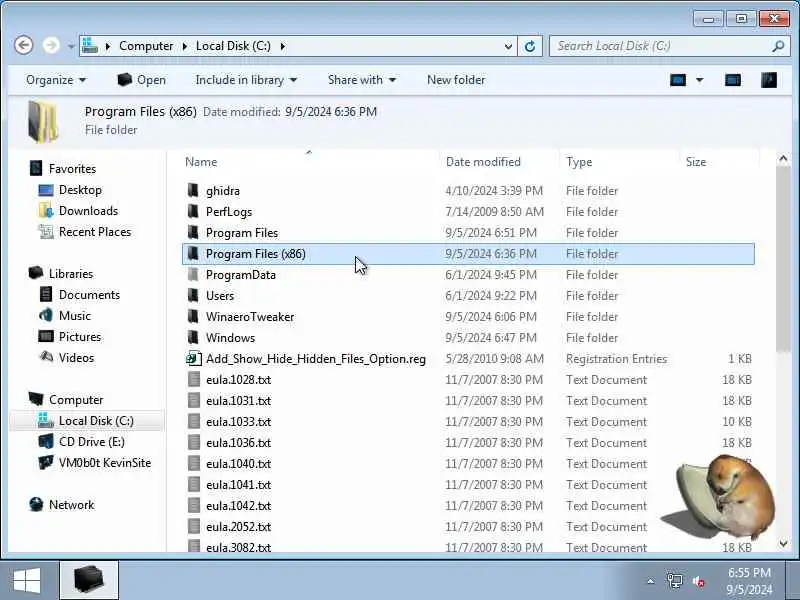Image resolution: width=800 pixels, height=600 pixels.
Task: Select the Program Files folder icon
Action: pyautogui.click(x=193, y=232)
